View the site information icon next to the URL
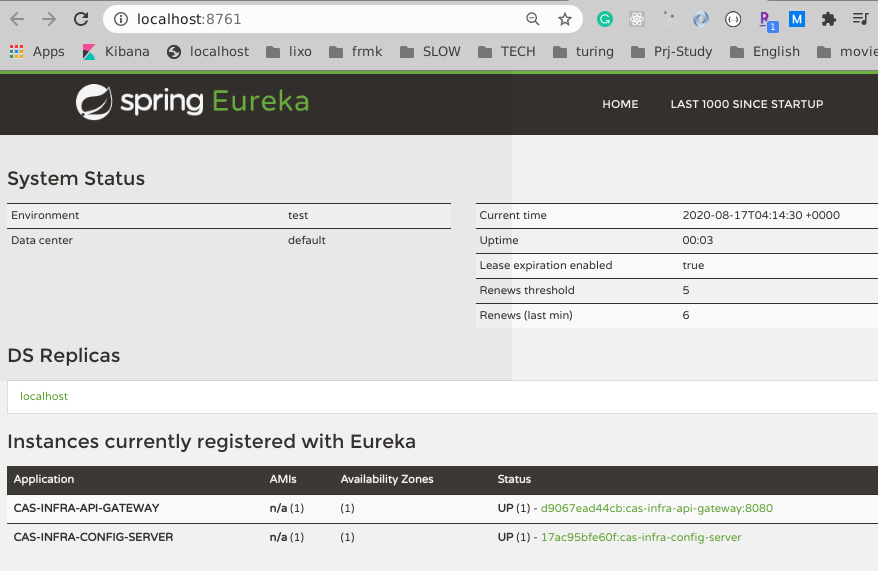Image resolution: width=878 pixels, height=571 pixels. pyautogui.click(x=120, y=20)
